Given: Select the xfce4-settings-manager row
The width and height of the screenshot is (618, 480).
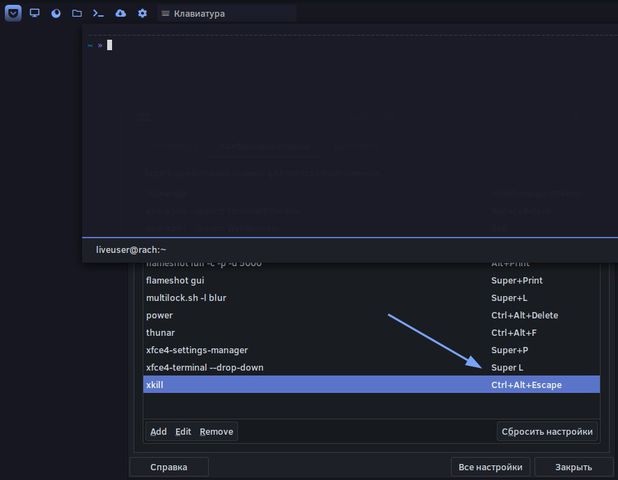Looking at the screenshot, I should (x=371, y=350).
